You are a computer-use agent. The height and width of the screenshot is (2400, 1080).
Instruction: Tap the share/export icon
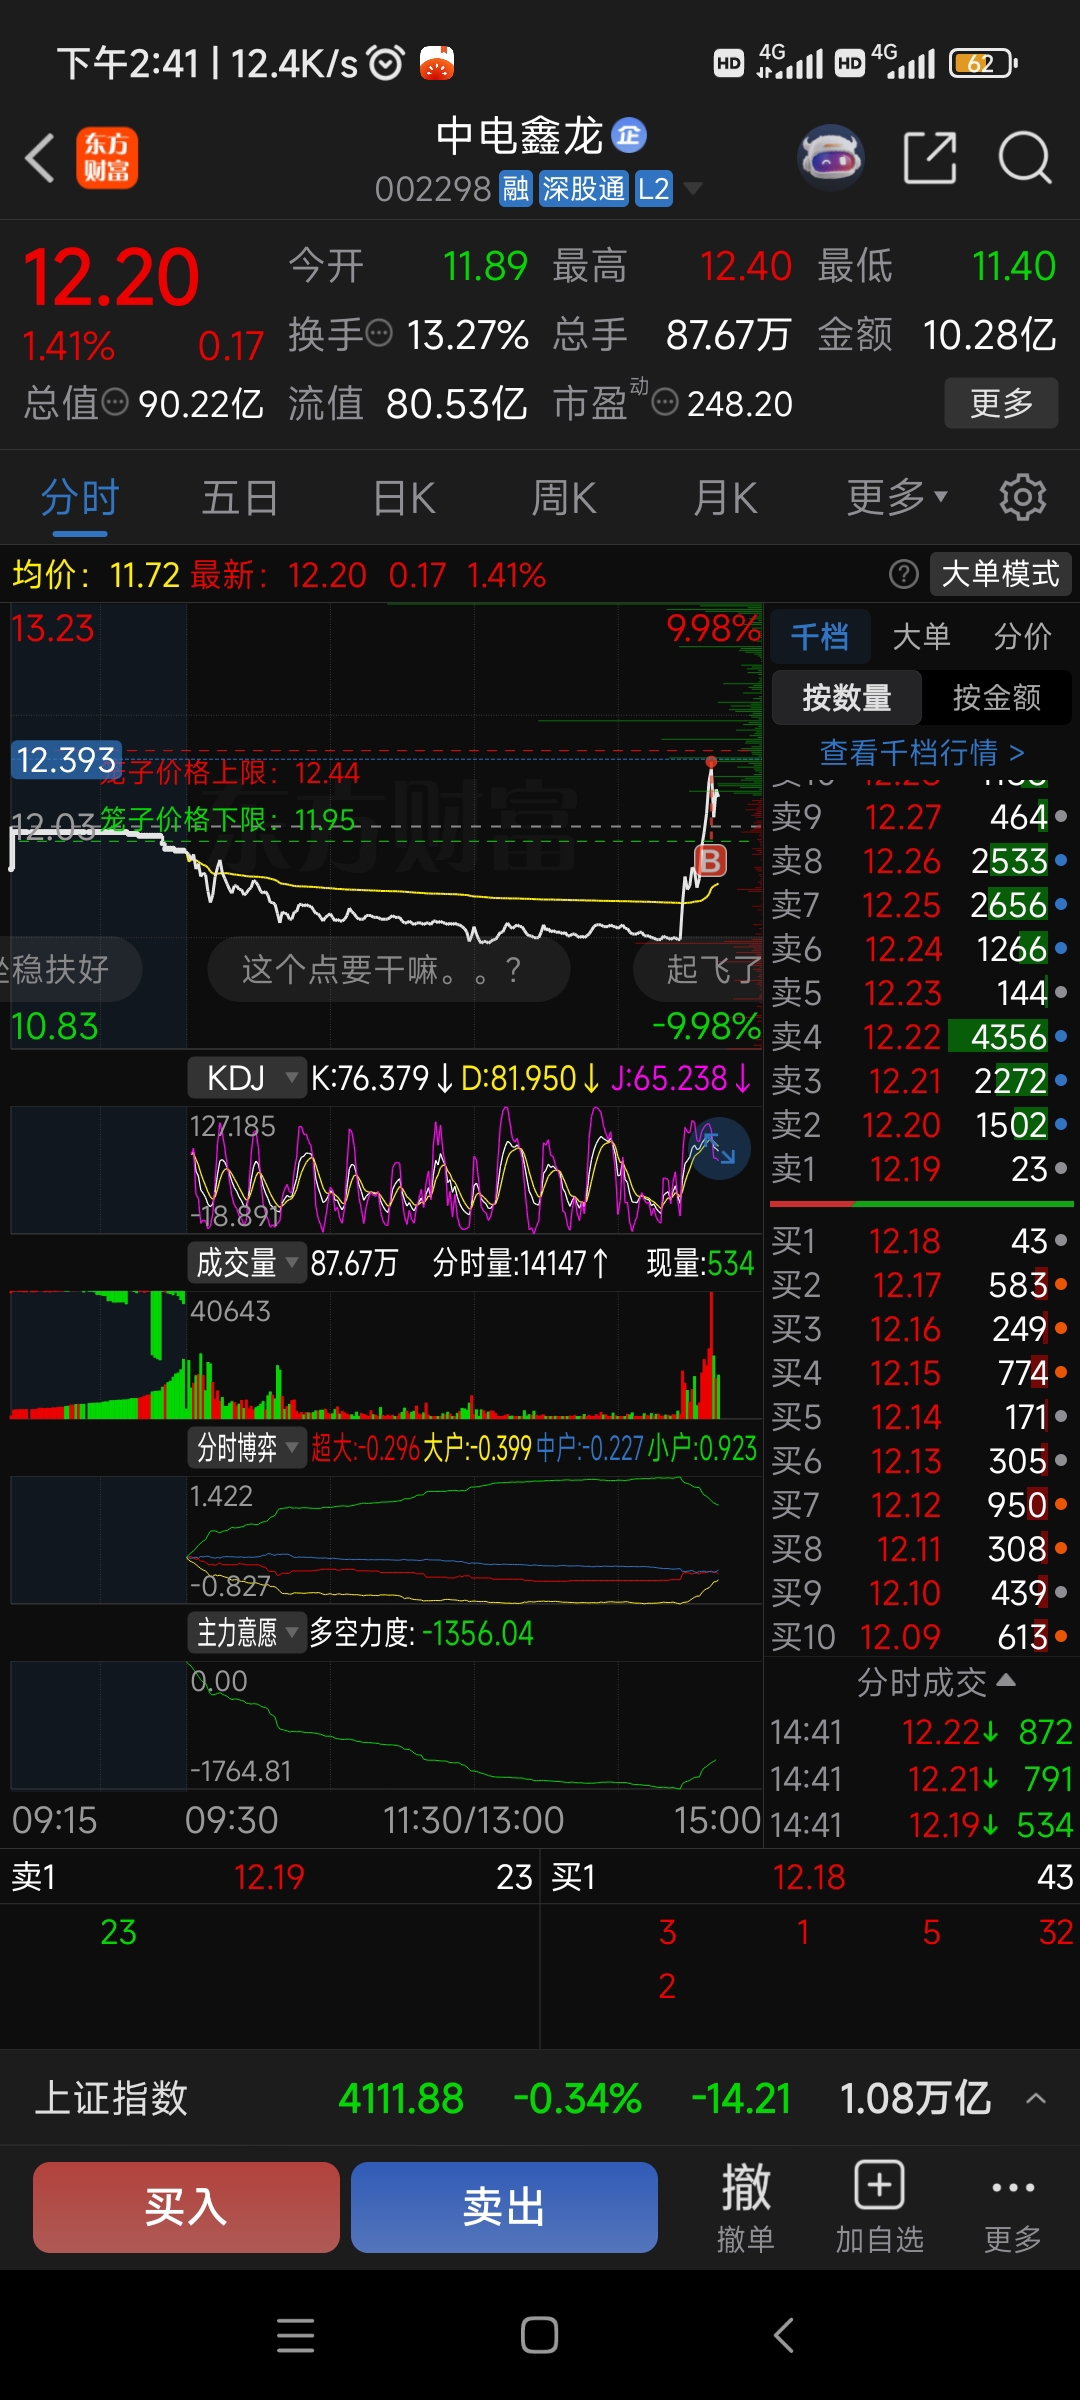(930, 158)
